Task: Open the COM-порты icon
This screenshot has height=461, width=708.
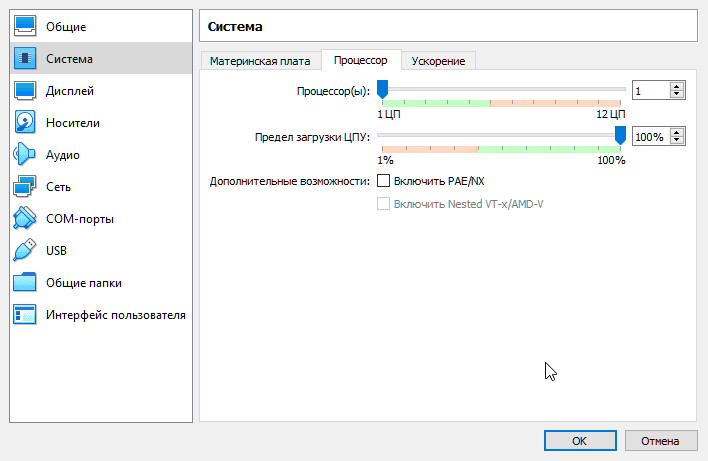Action: pos(25,219)
